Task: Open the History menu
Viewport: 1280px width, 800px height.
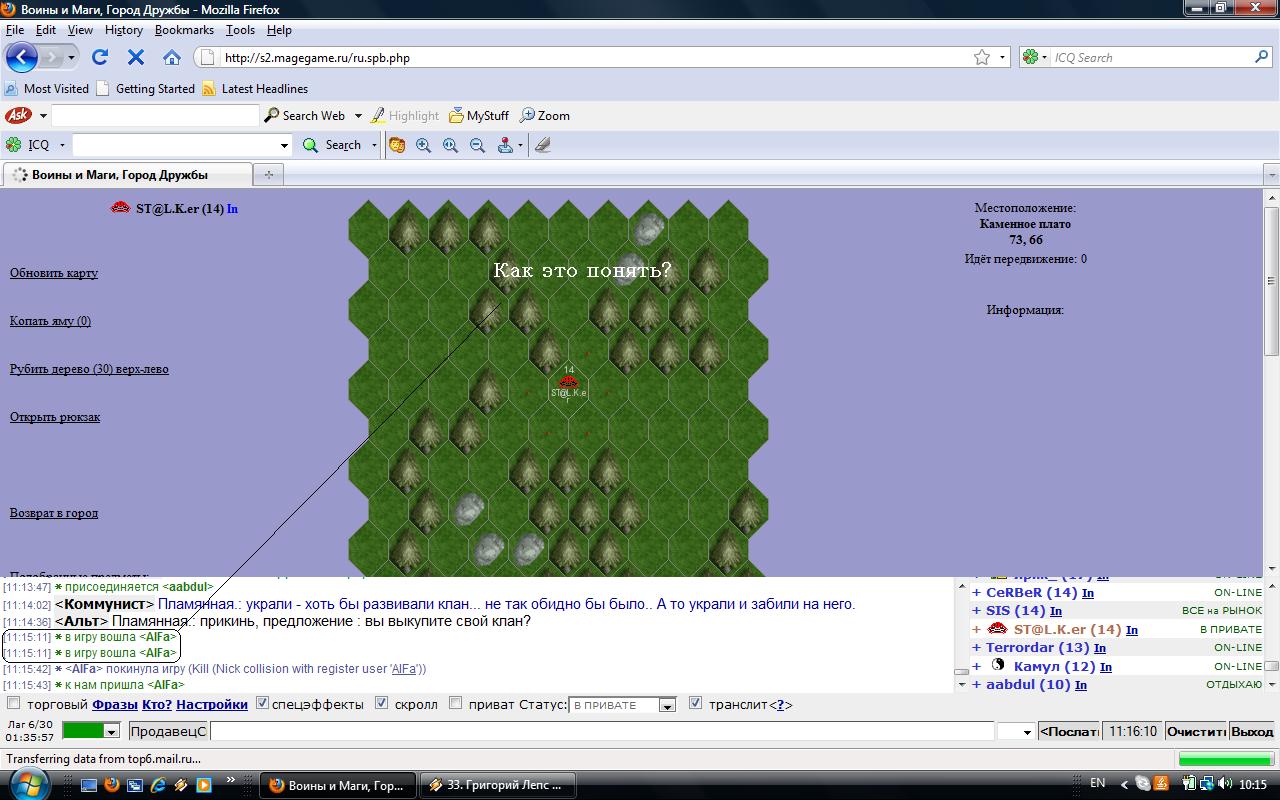Action: [x=124, y=30]
